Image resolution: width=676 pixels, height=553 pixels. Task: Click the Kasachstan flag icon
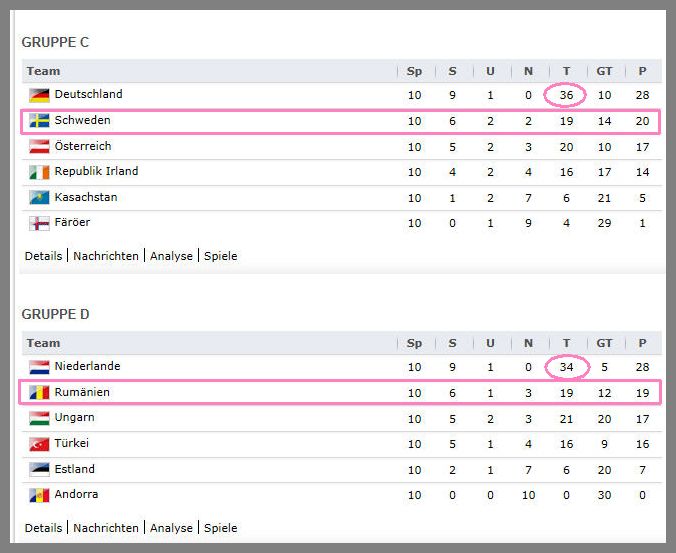pos(39,198)
